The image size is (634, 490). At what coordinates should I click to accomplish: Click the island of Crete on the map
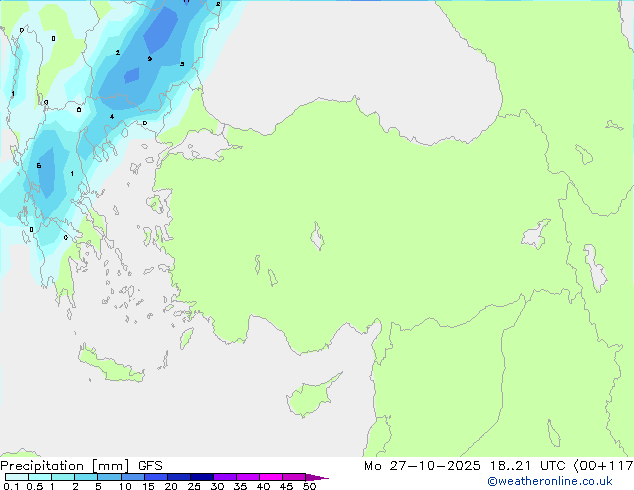click(111, 366)
